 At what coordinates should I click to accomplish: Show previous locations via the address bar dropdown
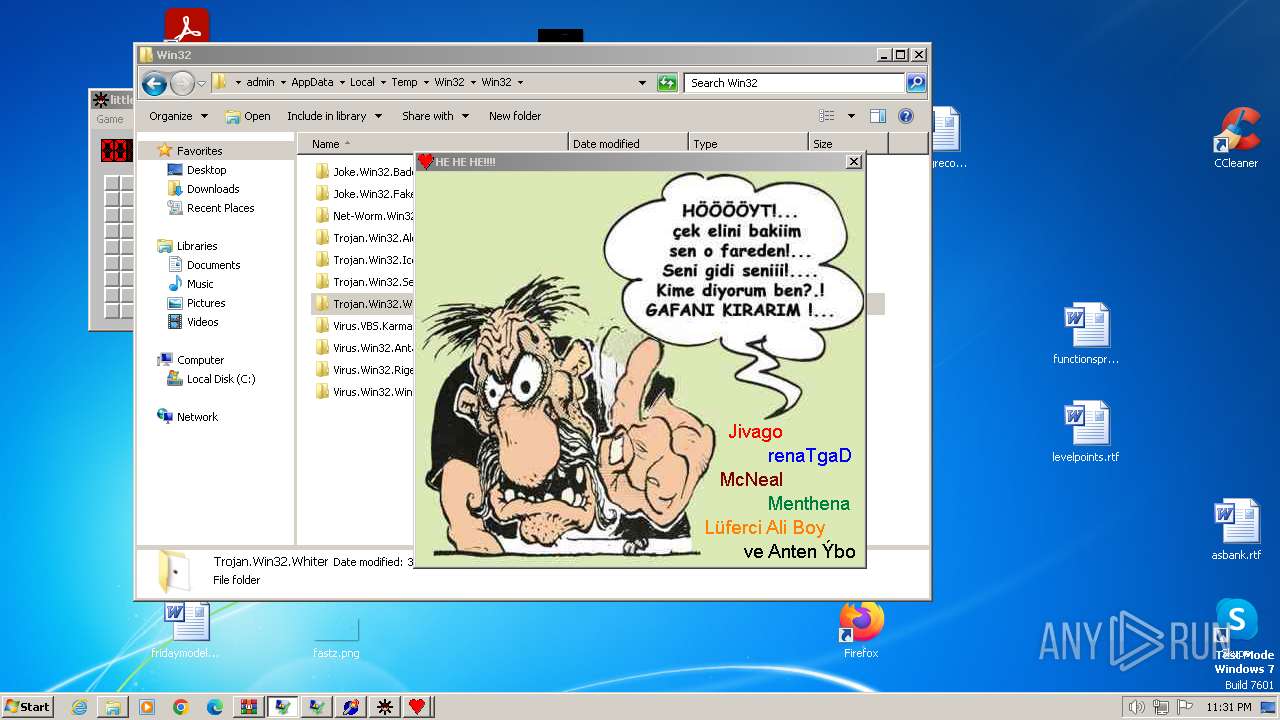642,83
